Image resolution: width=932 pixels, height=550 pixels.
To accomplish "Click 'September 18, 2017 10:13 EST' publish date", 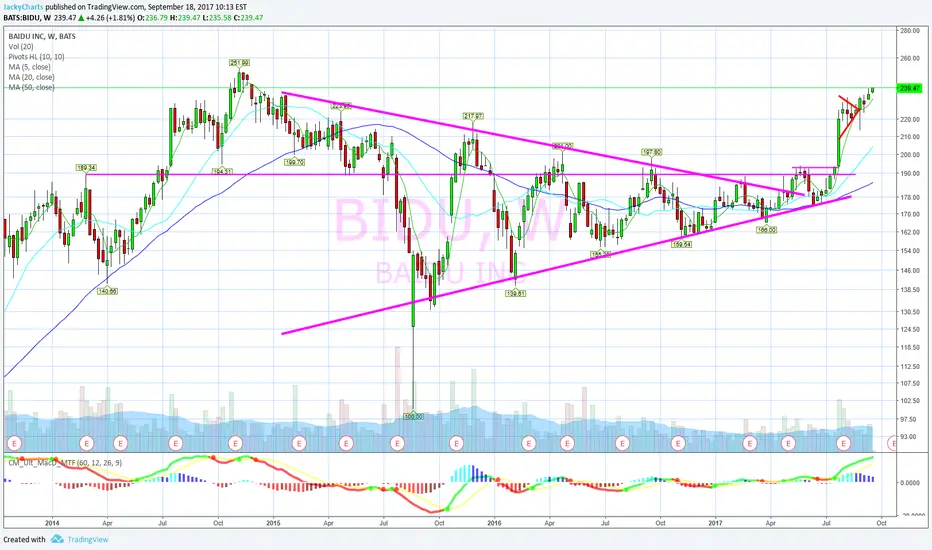I will pyautogui.click(x=197, y=7).
